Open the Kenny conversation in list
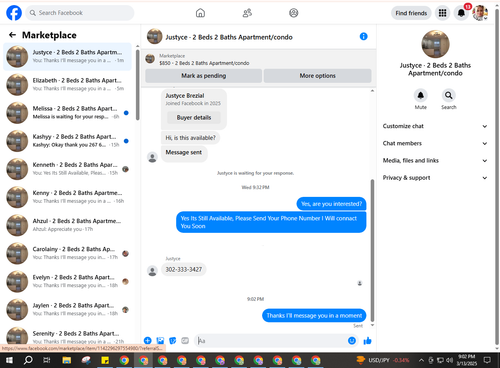Viewport: 500px width, 368px height. [68, 197]
